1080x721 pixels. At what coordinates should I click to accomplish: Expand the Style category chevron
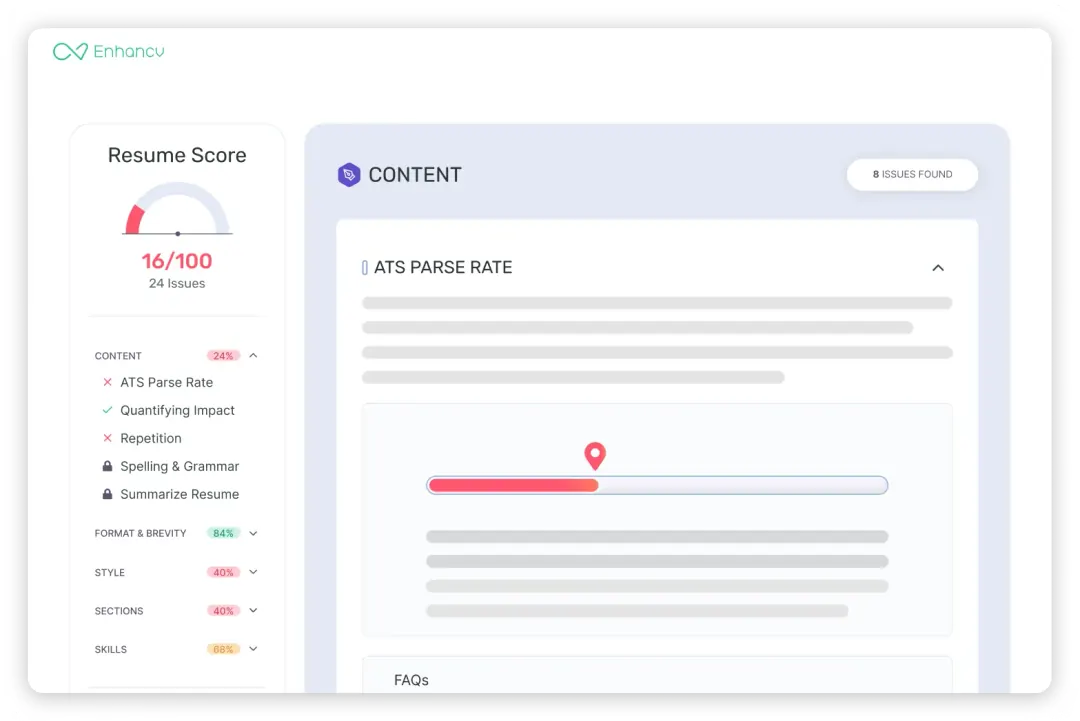pyautogui.click(x=253, y=572)
